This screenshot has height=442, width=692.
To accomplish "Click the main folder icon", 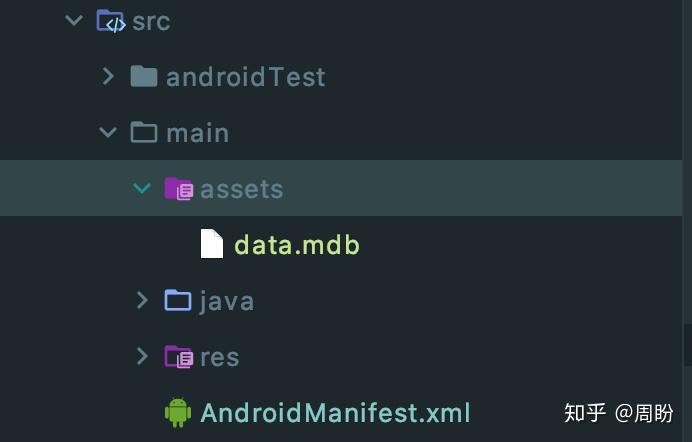I will coord(144,133).
